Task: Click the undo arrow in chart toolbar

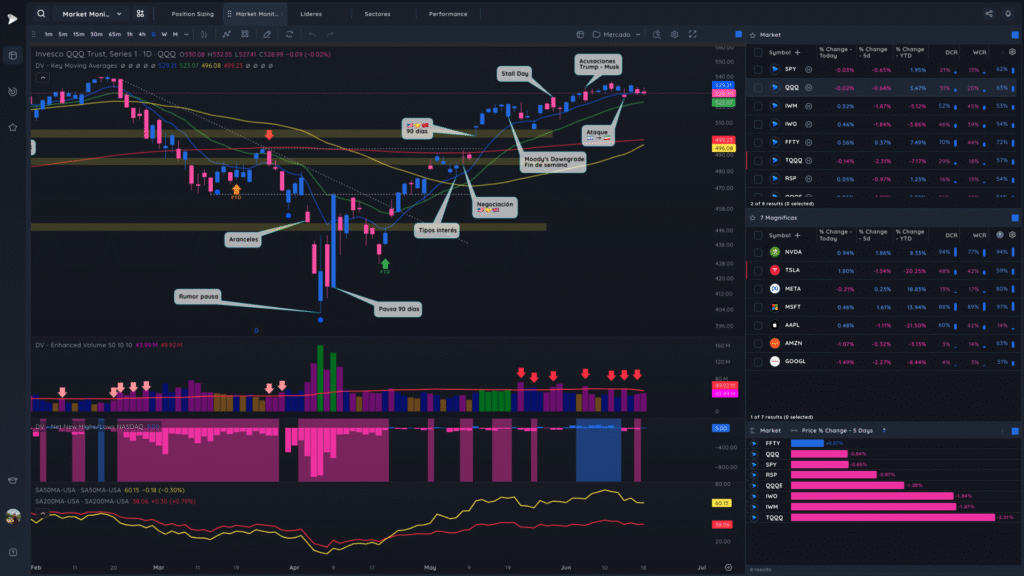Action: pyautogui.click(x=312, y=35)
